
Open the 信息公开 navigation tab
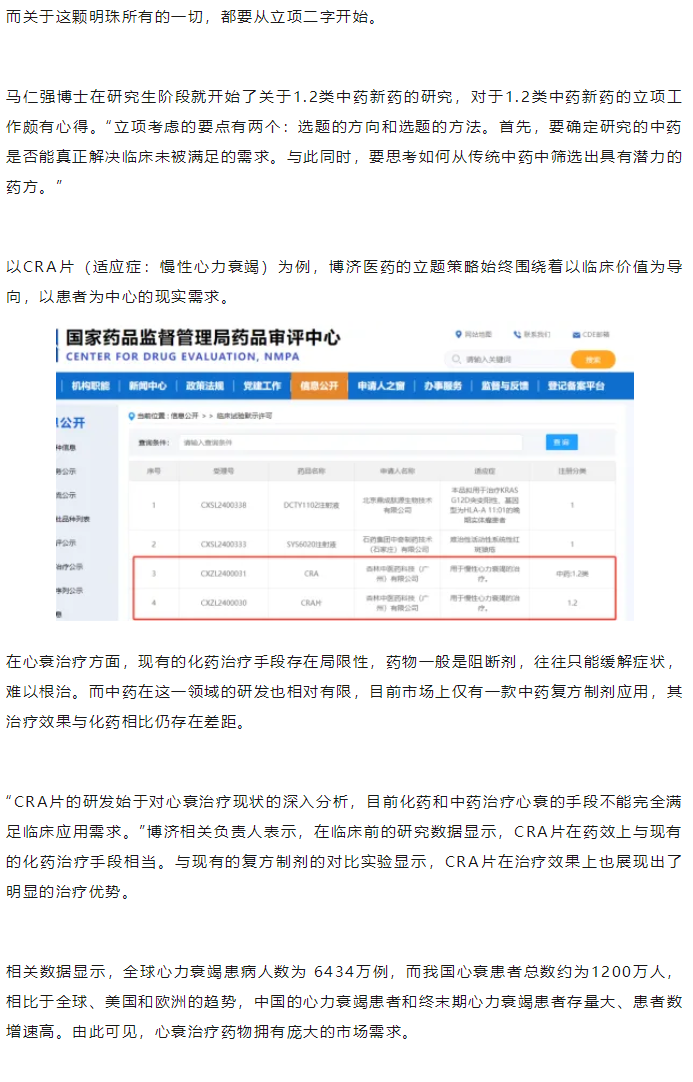[x=319, y=386]
